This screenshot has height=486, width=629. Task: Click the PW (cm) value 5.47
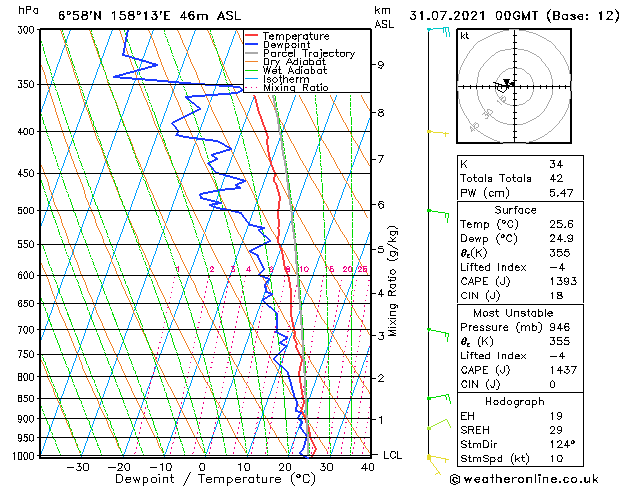pos(561,193)
